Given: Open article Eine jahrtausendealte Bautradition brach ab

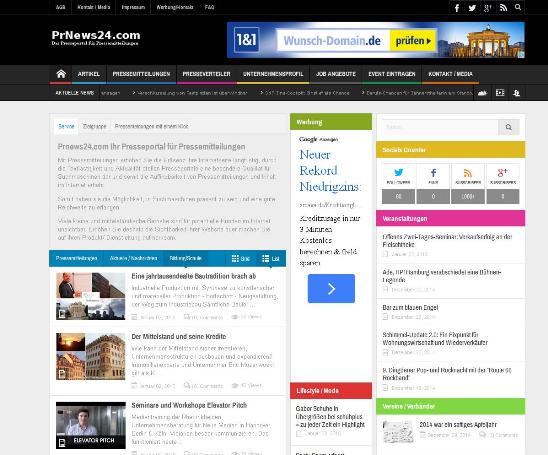Looking at the screenshot, I should tap(194, 276).
